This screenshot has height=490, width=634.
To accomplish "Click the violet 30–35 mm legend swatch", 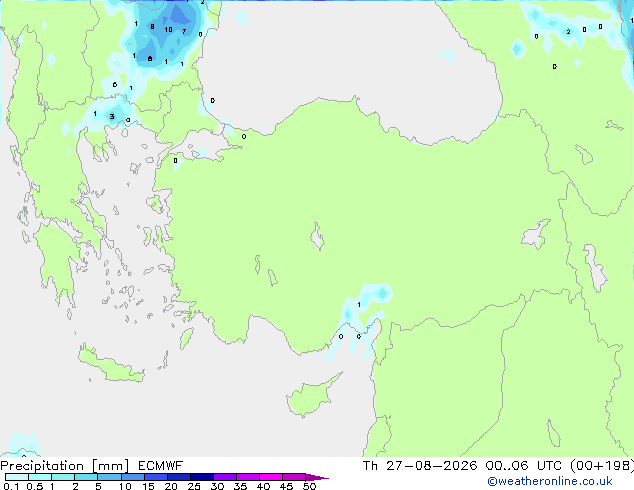I will [x=224, y=477].
